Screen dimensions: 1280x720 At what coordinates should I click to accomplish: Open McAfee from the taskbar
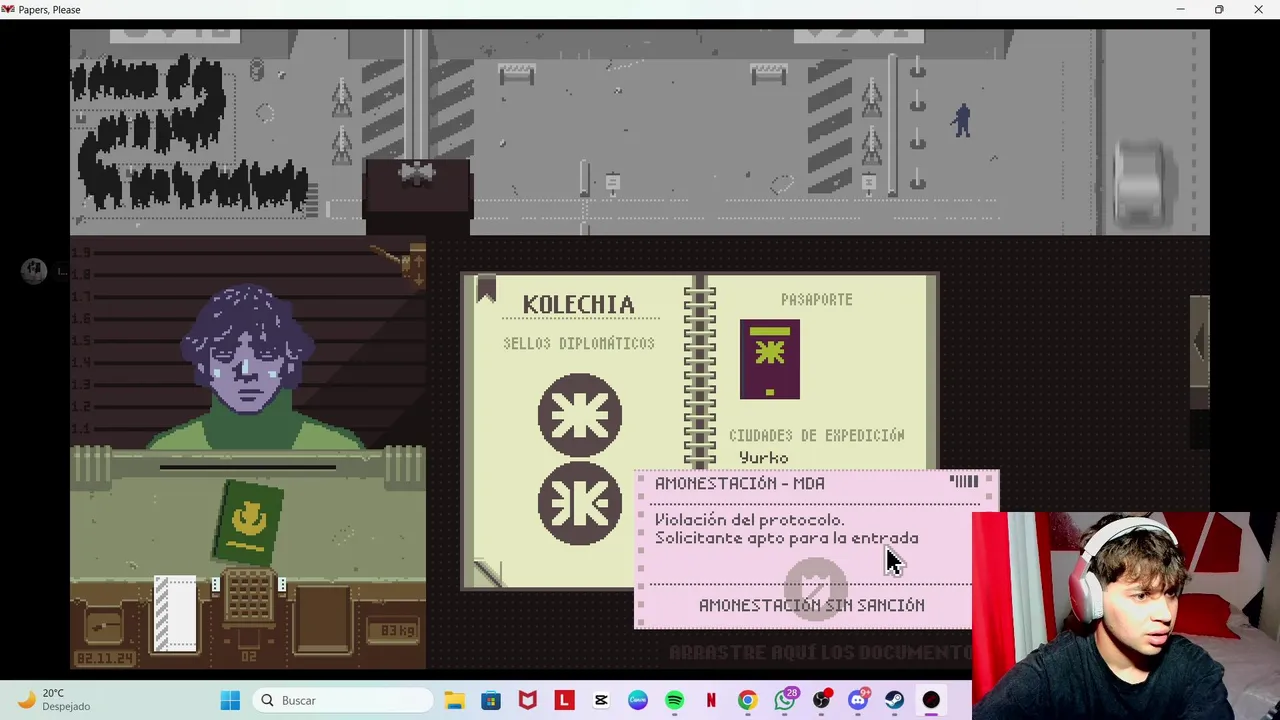click(x=528, y=701)
